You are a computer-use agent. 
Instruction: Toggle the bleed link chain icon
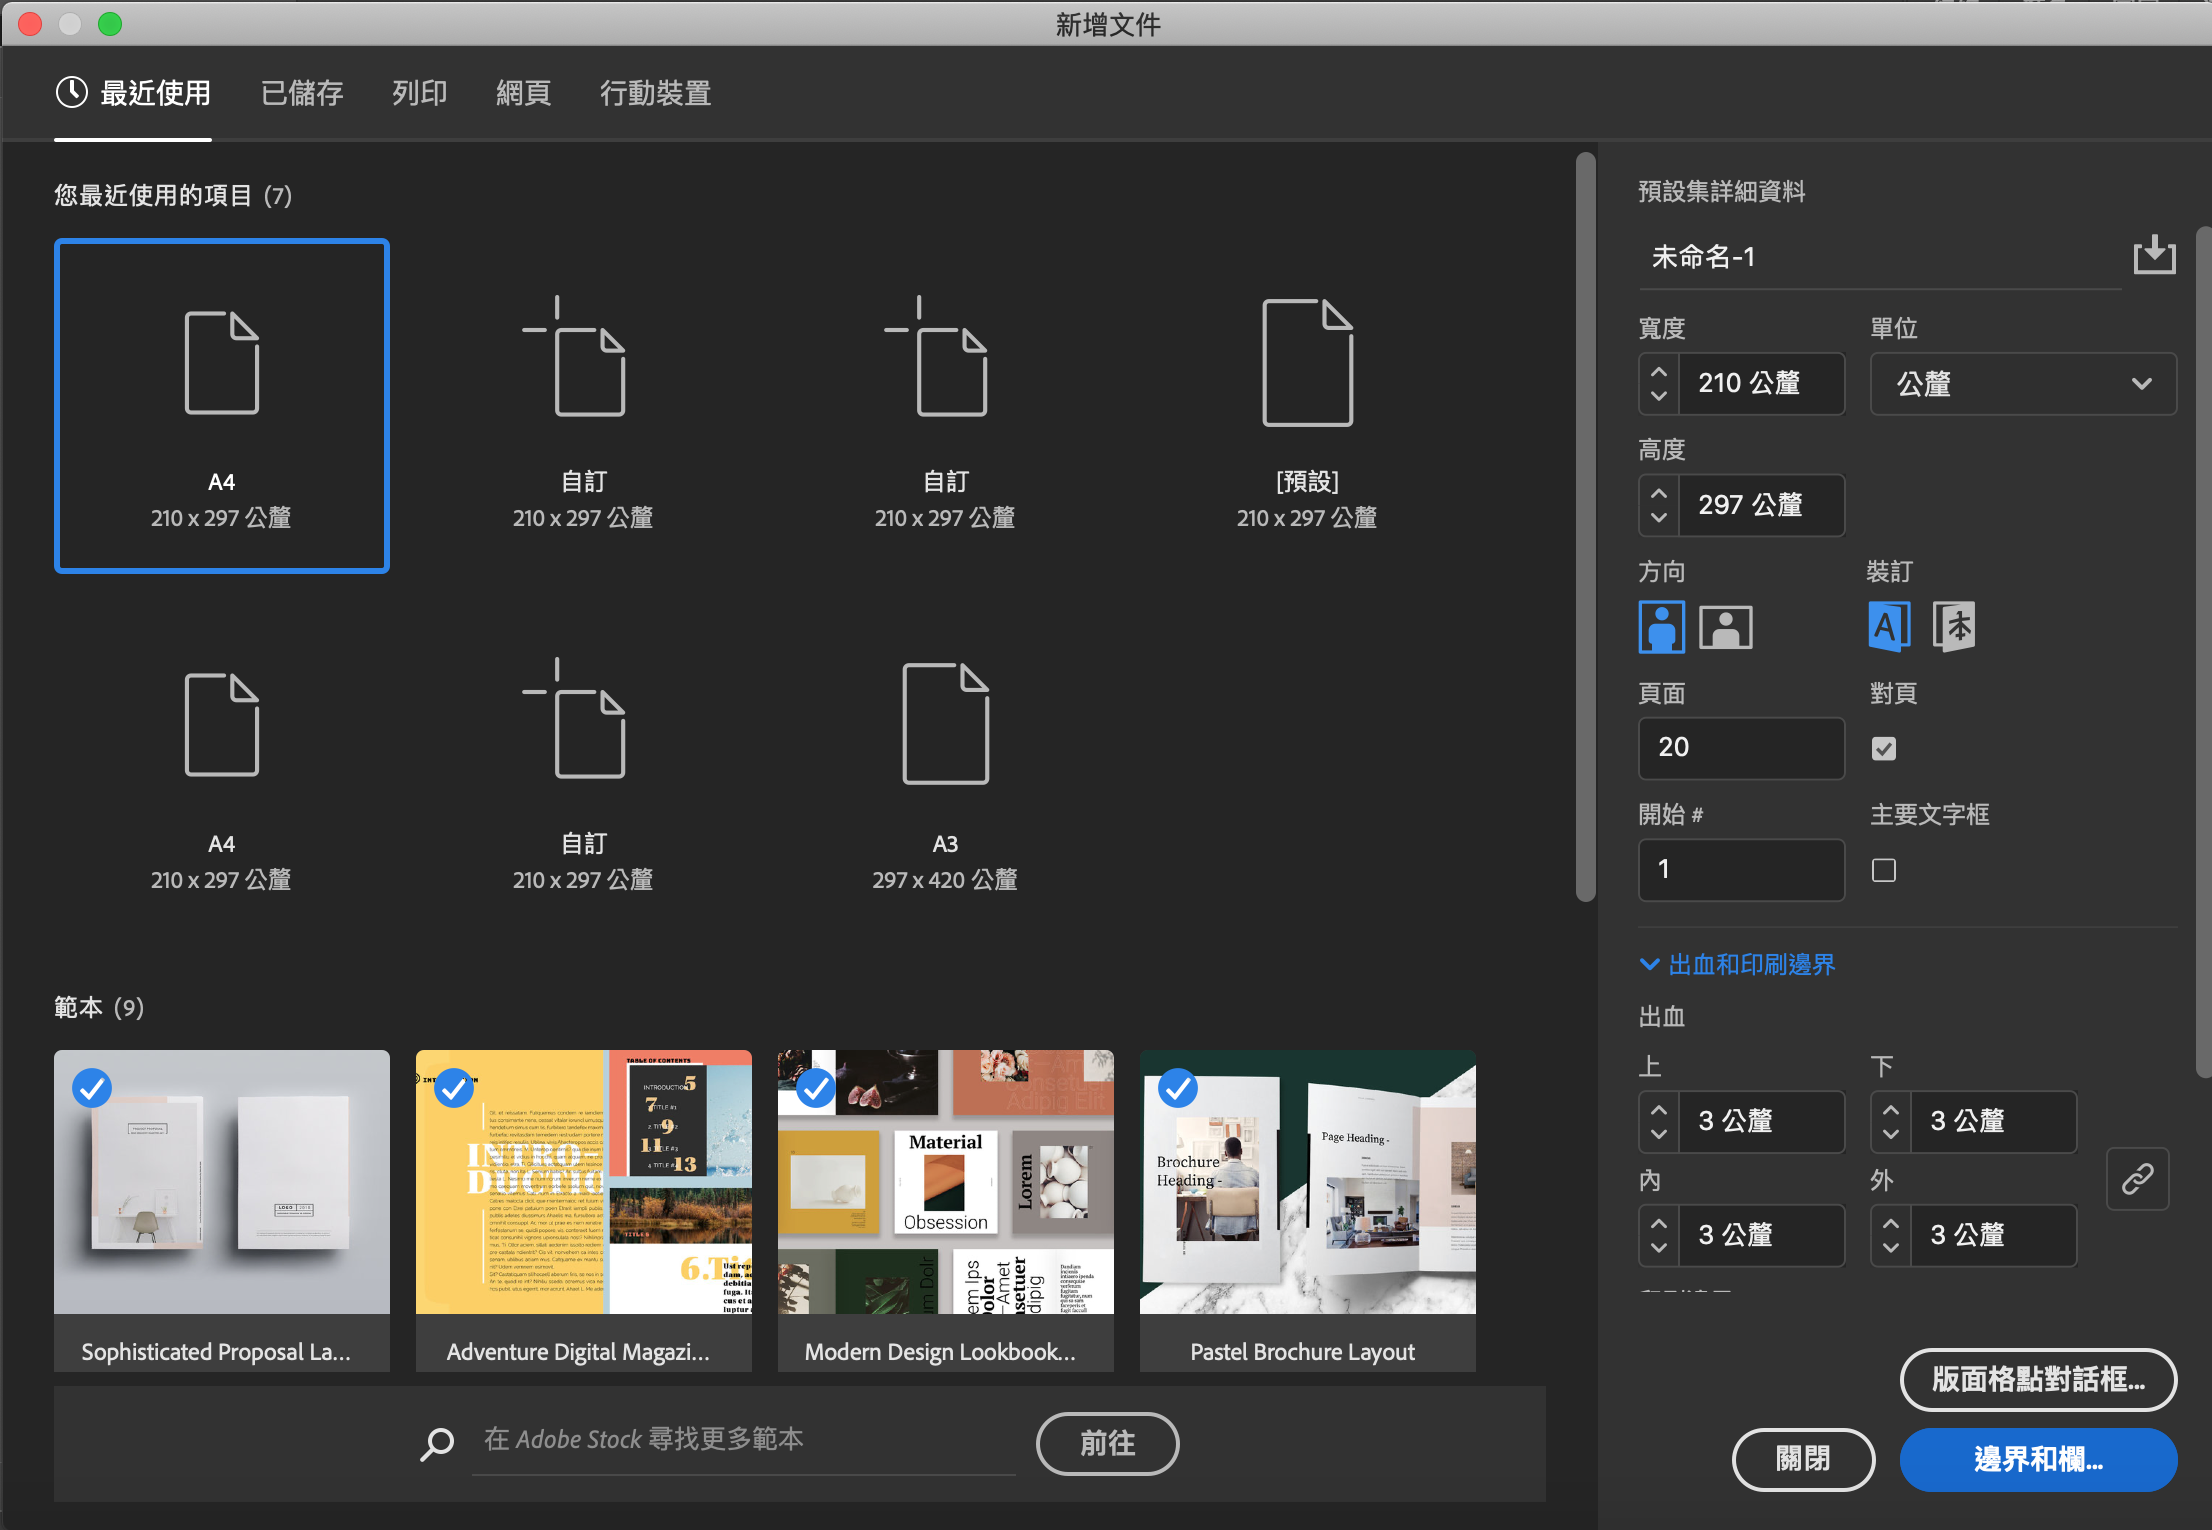(2137, 1178)
